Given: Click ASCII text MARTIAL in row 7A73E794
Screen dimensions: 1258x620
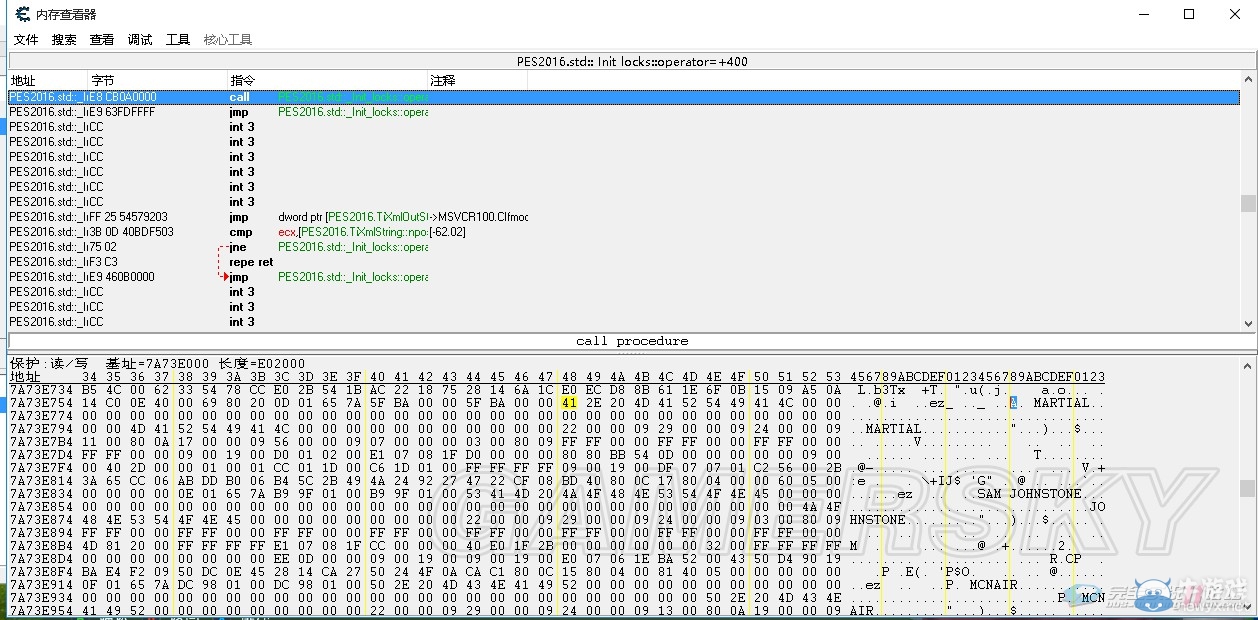Looking at the screenshot, I should coord(893,428).
